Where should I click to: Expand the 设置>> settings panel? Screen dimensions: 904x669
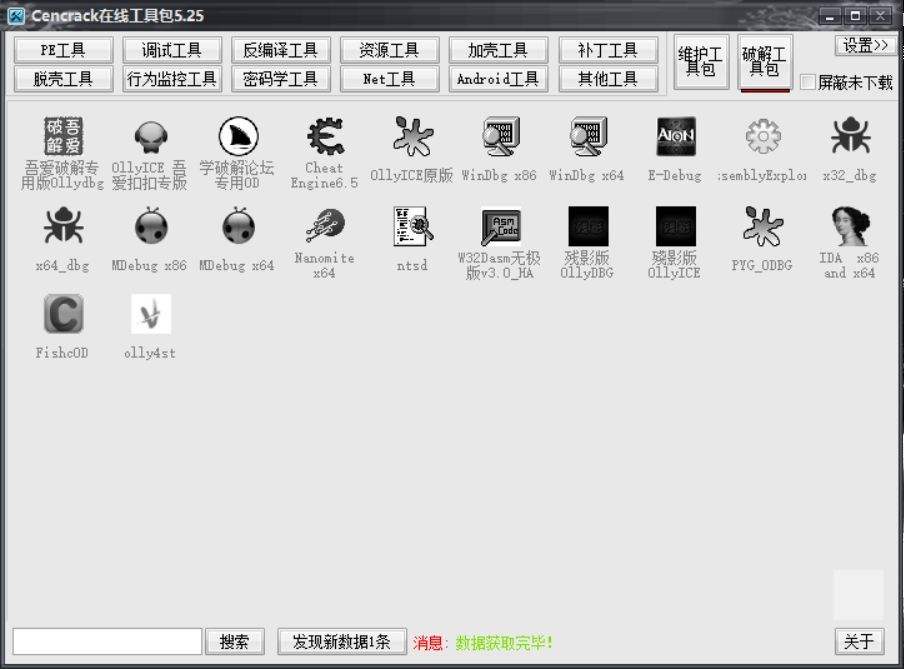[865, 45]
